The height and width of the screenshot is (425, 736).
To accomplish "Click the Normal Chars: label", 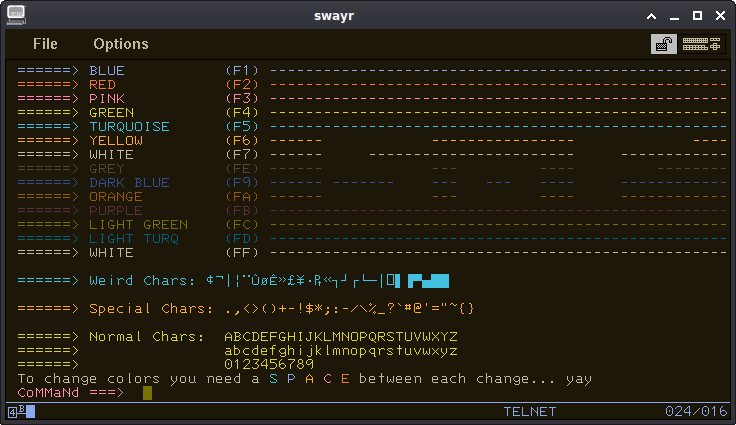I will pos(147,337).
